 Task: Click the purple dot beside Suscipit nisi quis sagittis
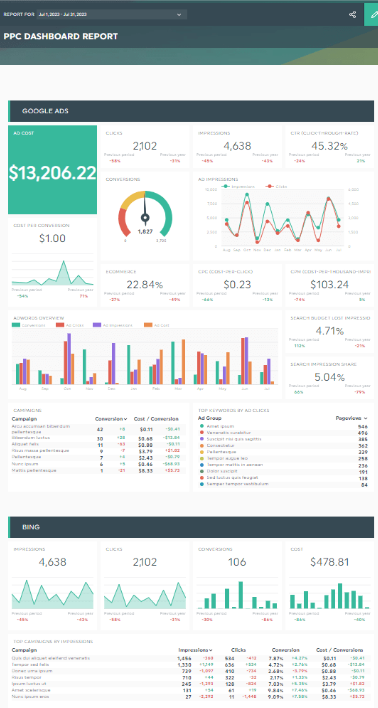coord(201,439)
